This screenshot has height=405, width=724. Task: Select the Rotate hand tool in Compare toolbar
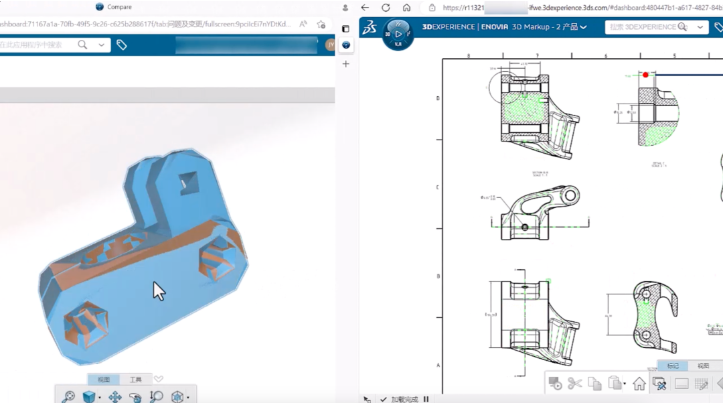tap(135, 397)
